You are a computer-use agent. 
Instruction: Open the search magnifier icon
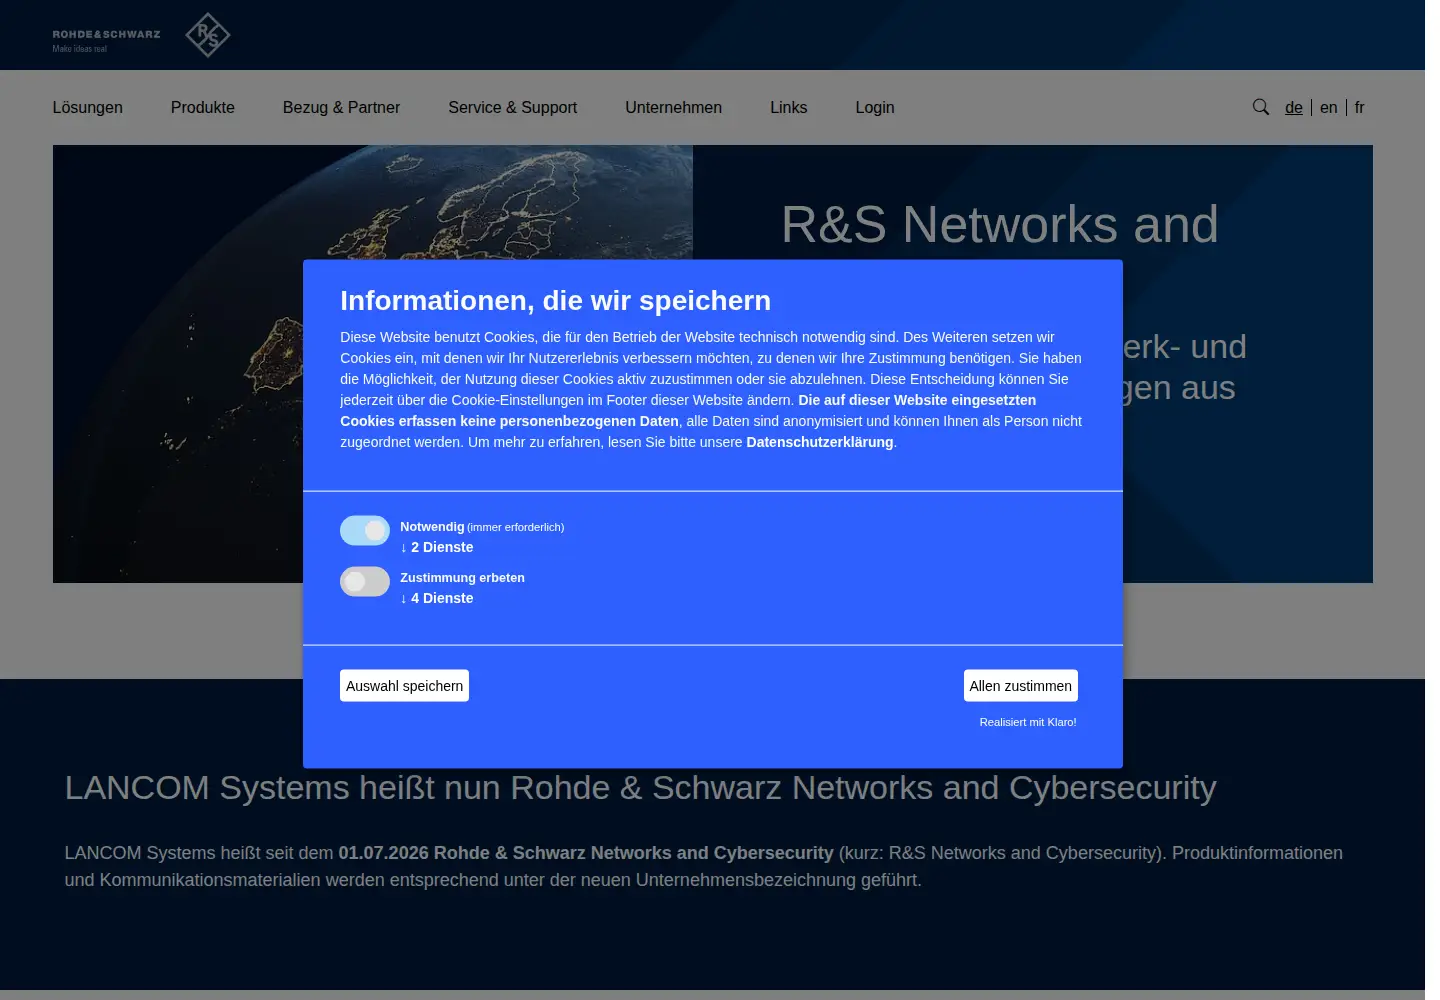point(1260,107)
